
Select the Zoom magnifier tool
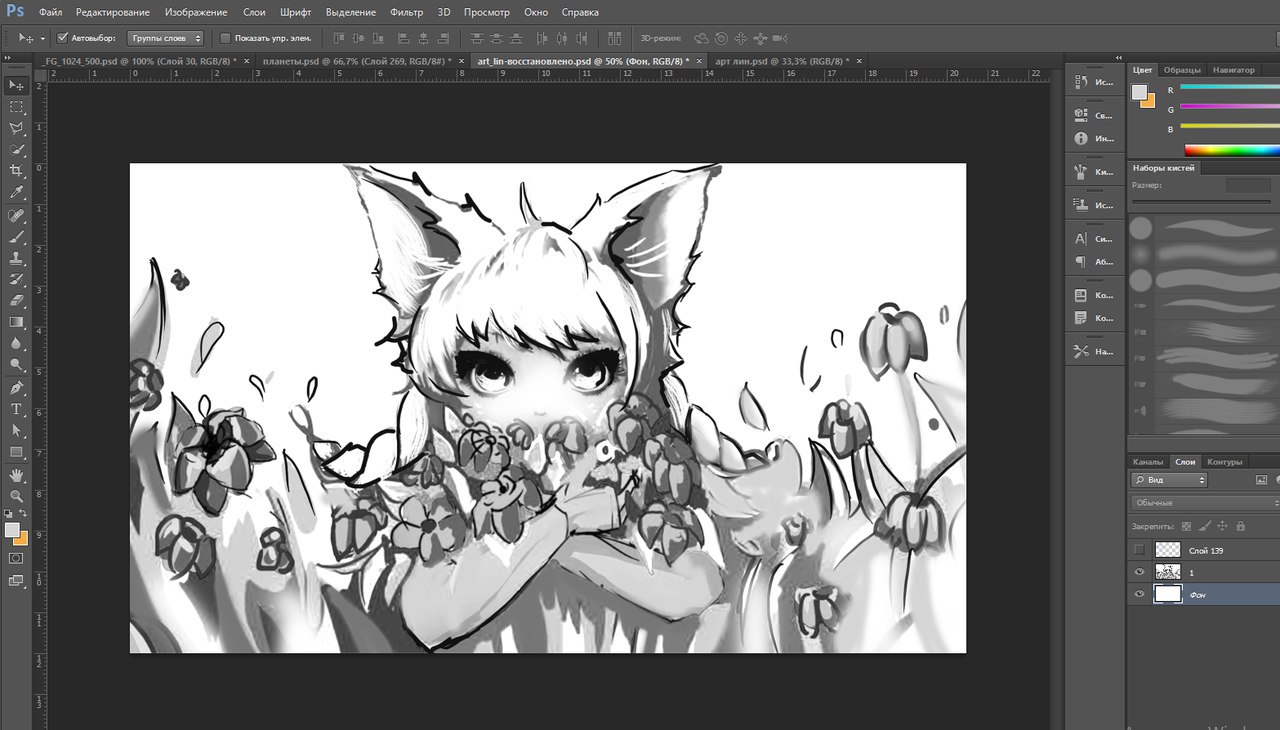pos(16,495)
